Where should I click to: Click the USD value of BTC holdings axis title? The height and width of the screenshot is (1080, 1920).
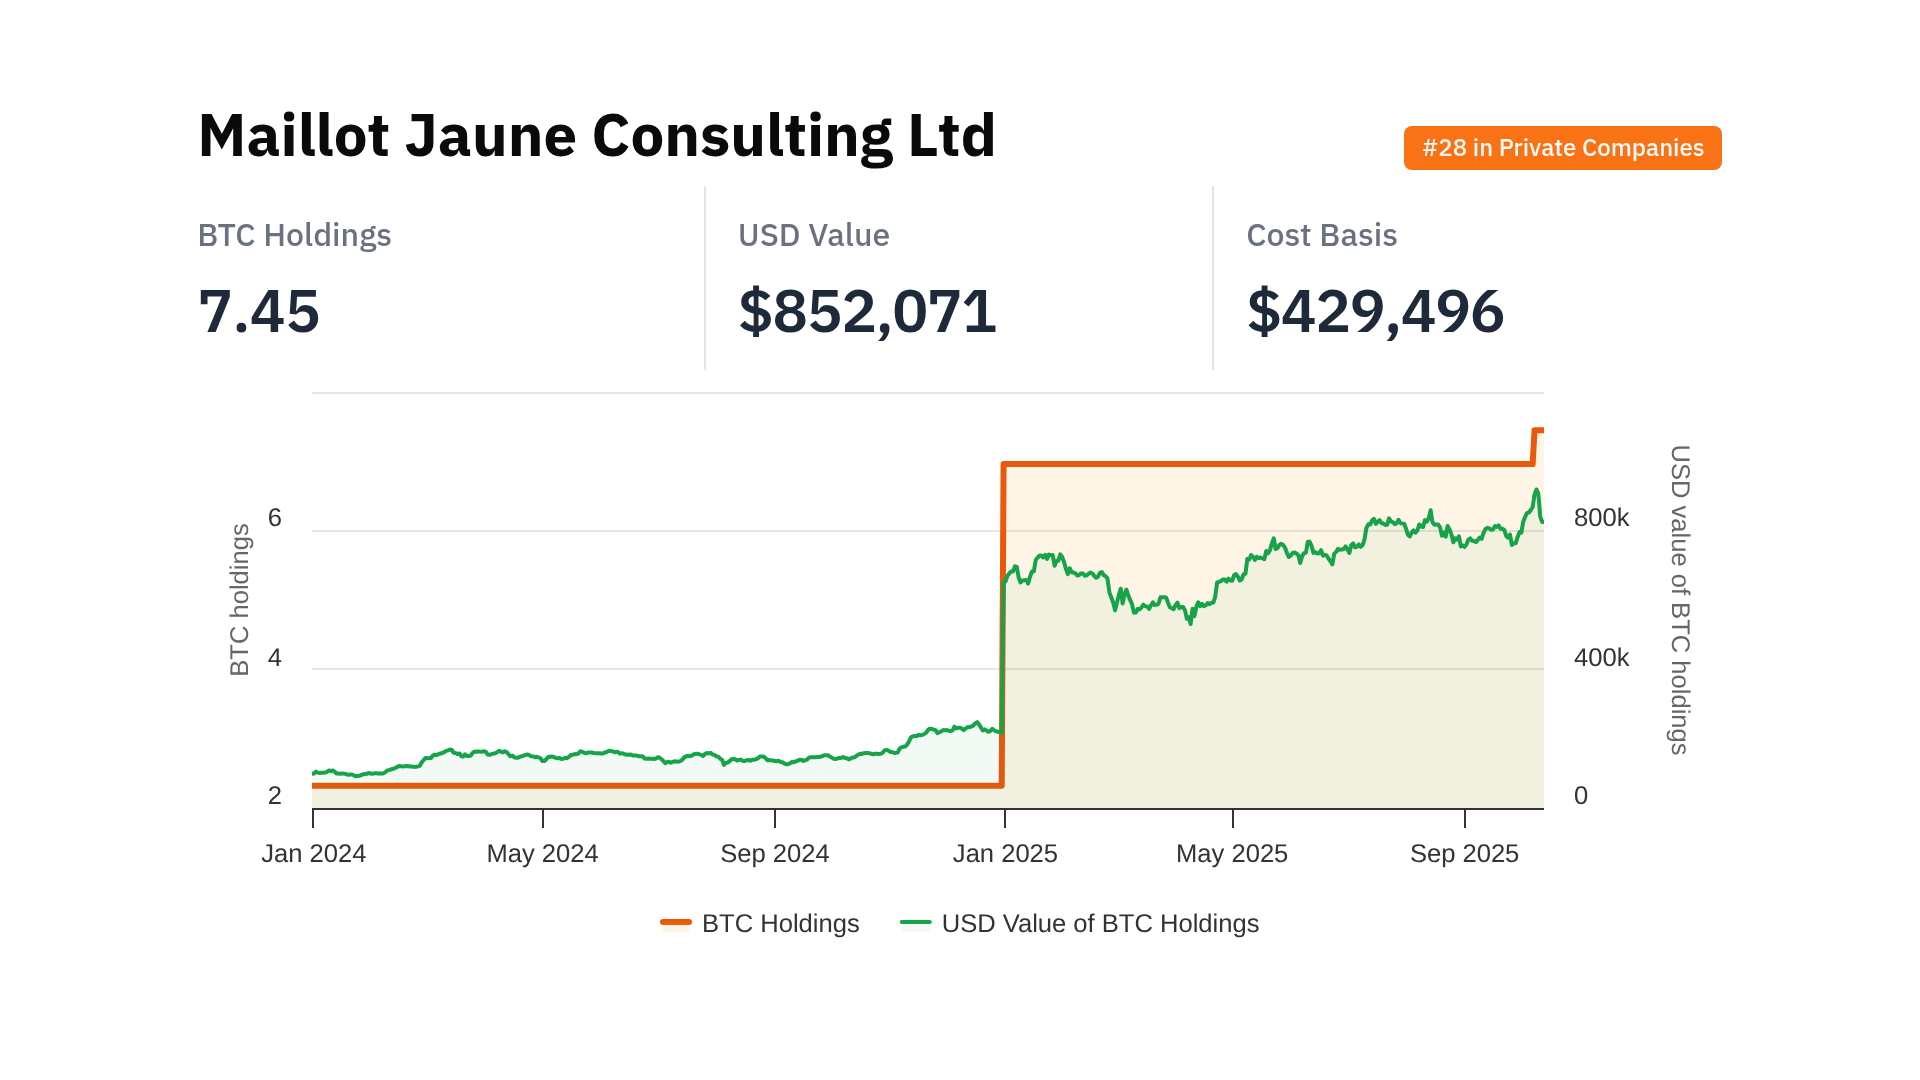[x=1680, y=600]
